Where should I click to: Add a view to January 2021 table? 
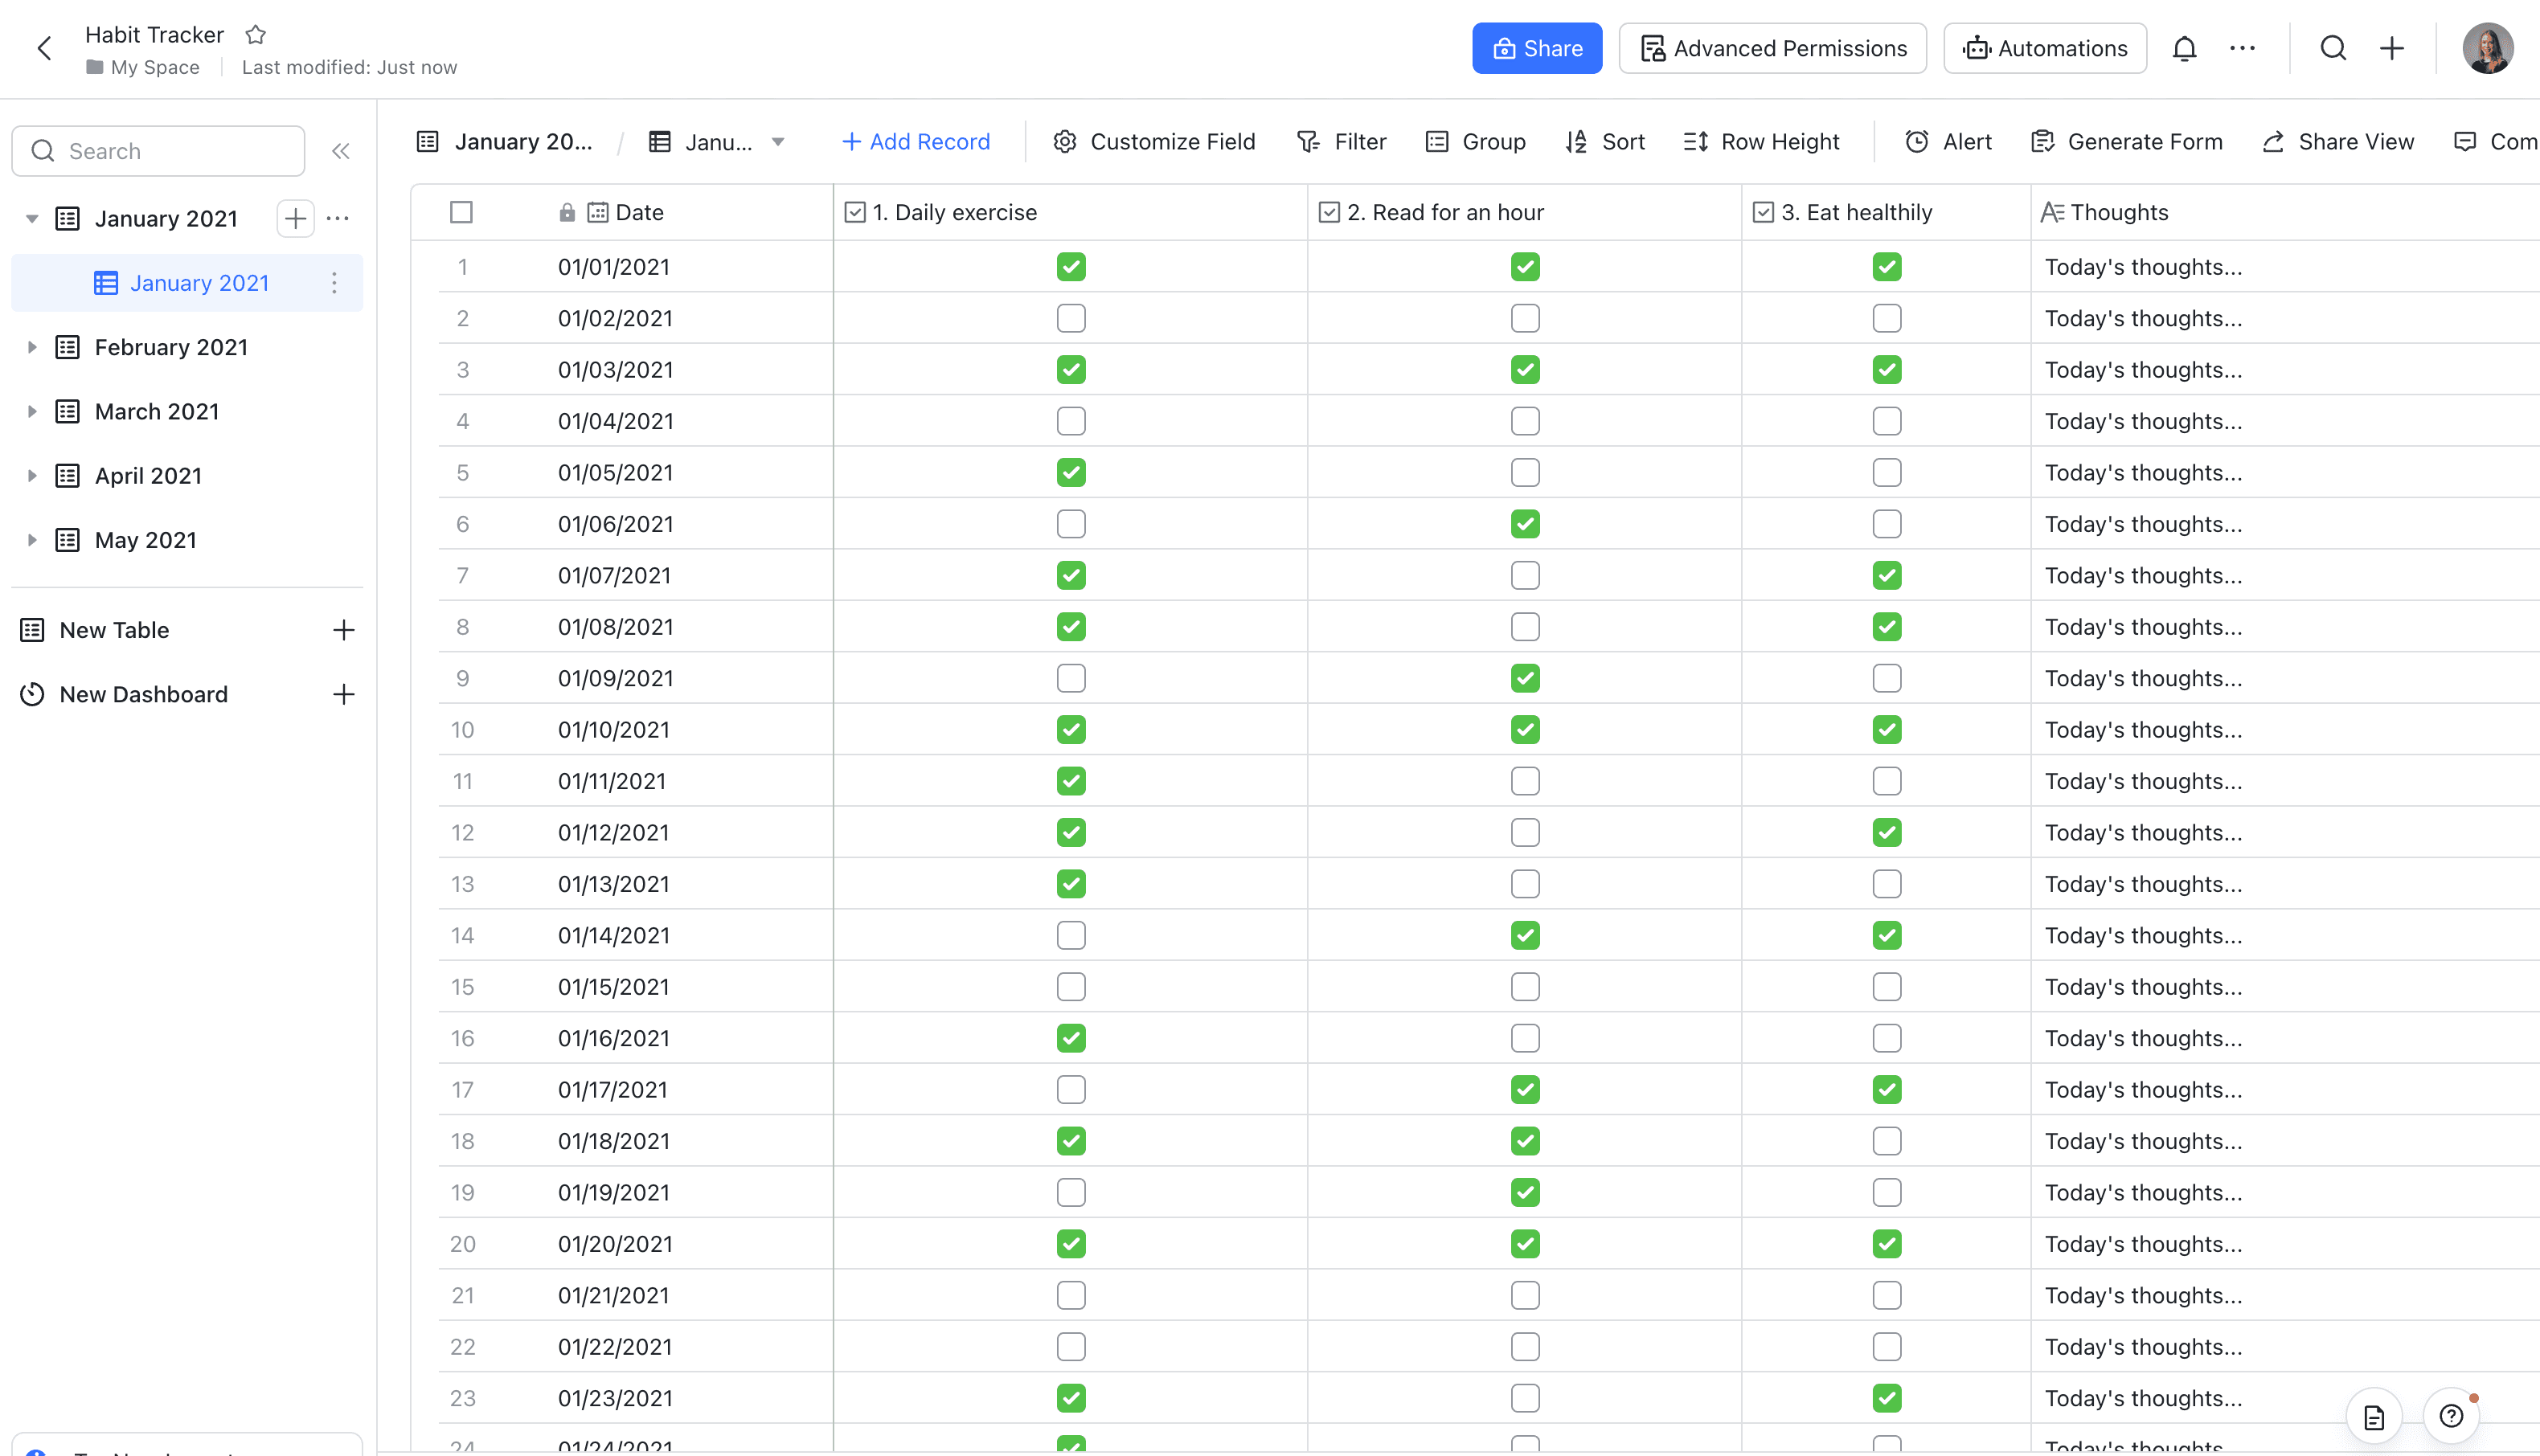(x=295, y=218)
